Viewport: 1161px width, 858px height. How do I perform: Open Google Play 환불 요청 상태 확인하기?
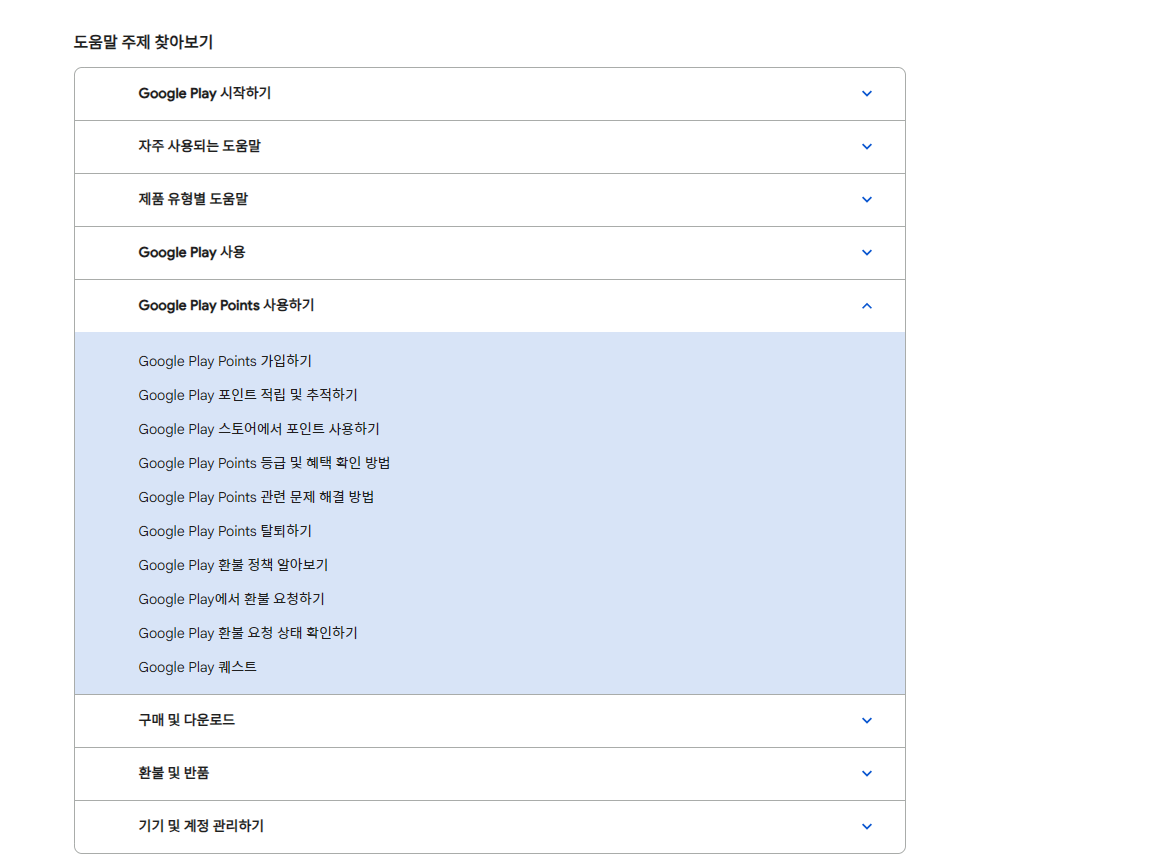pyautogui.click(x=248, y=634)
